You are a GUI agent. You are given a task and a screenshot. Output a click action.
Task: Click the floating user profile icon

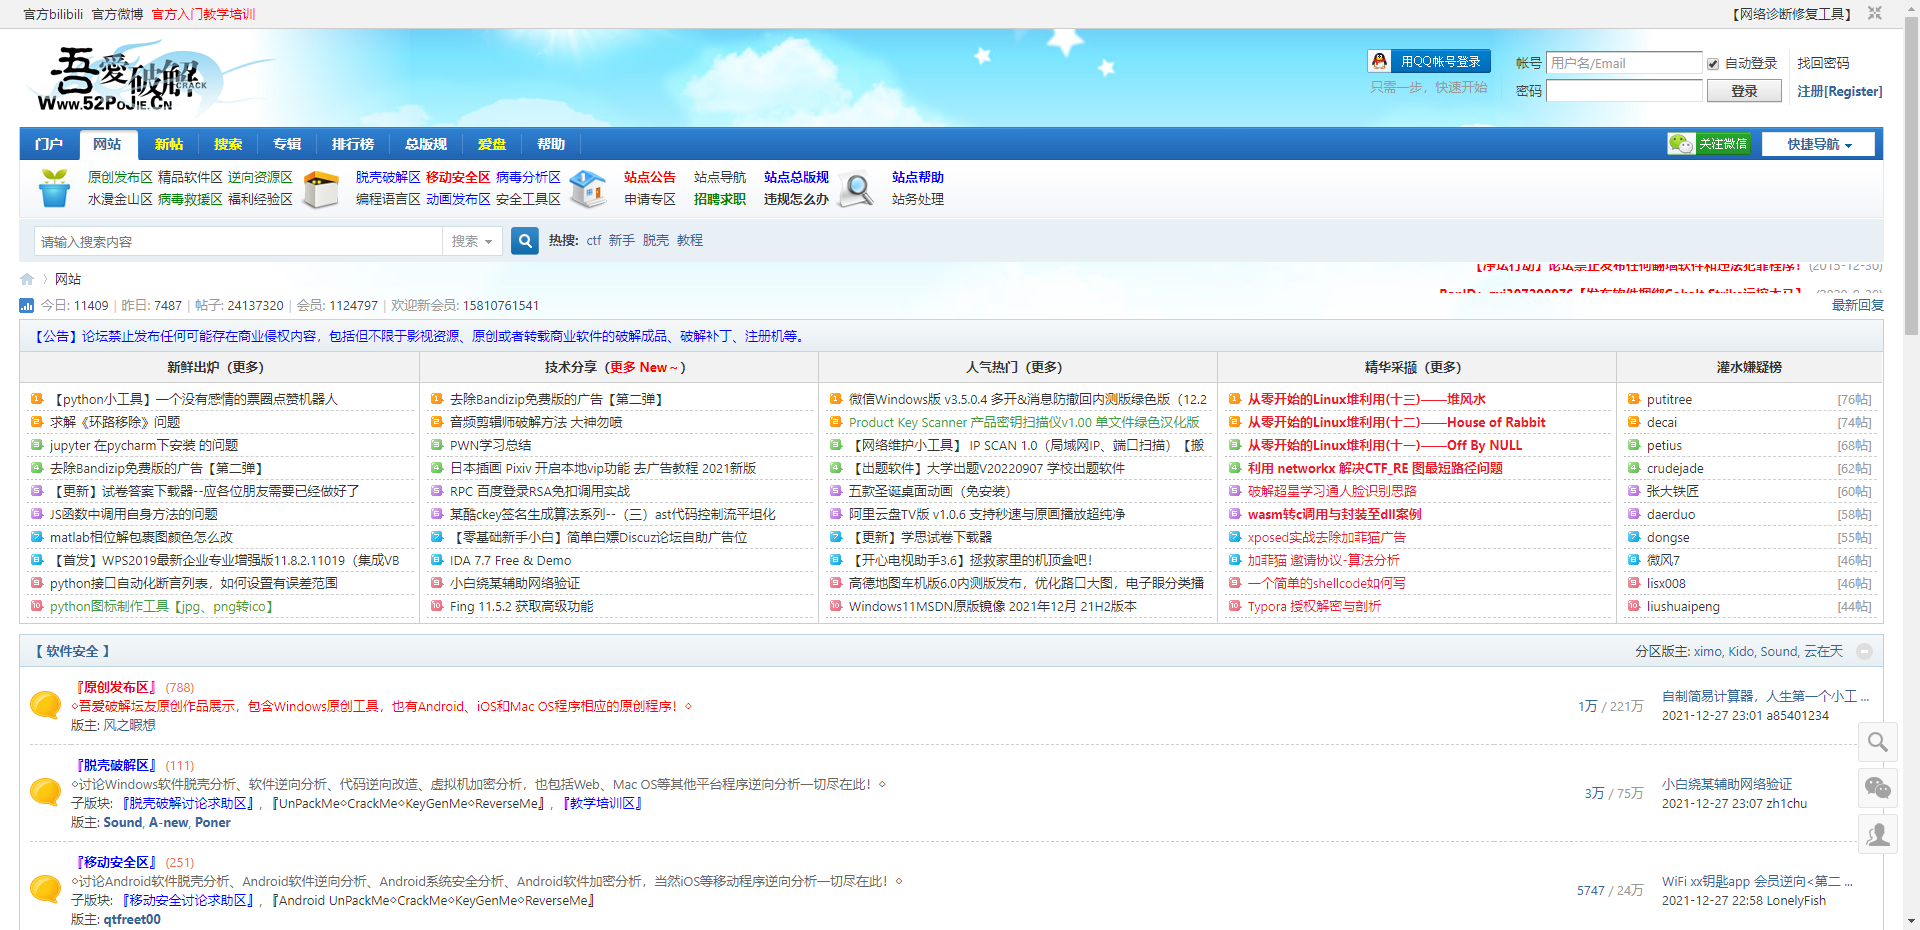(x=1877, y=834)
